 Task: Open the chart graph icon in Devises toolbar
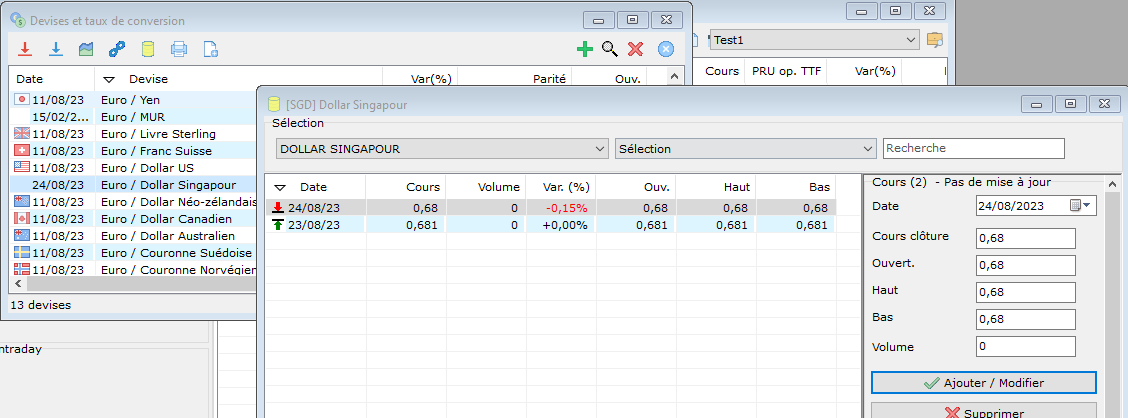tap(86, 49)
